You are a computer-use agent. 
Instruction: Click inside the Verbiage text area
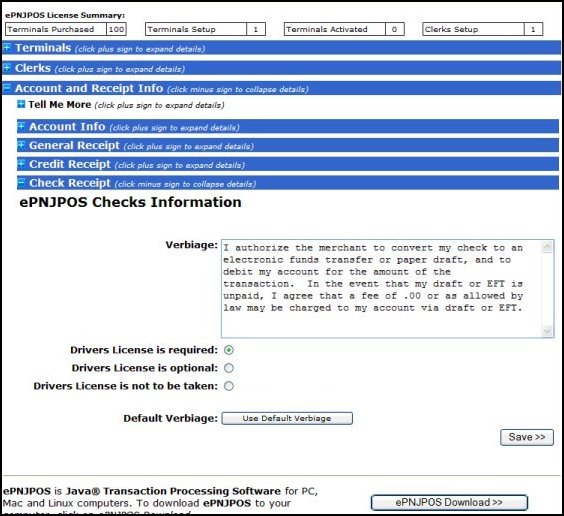[x=381, y=289]
